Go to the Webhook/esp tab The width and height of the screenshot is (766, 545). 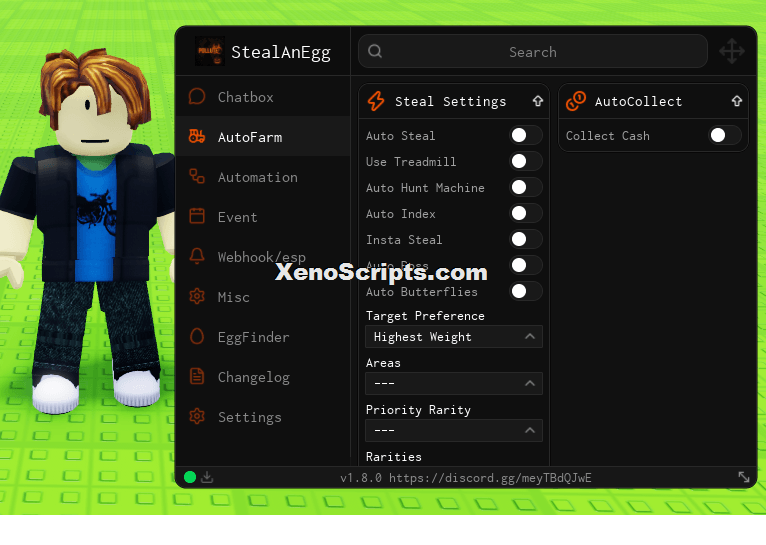coord(263,257)
